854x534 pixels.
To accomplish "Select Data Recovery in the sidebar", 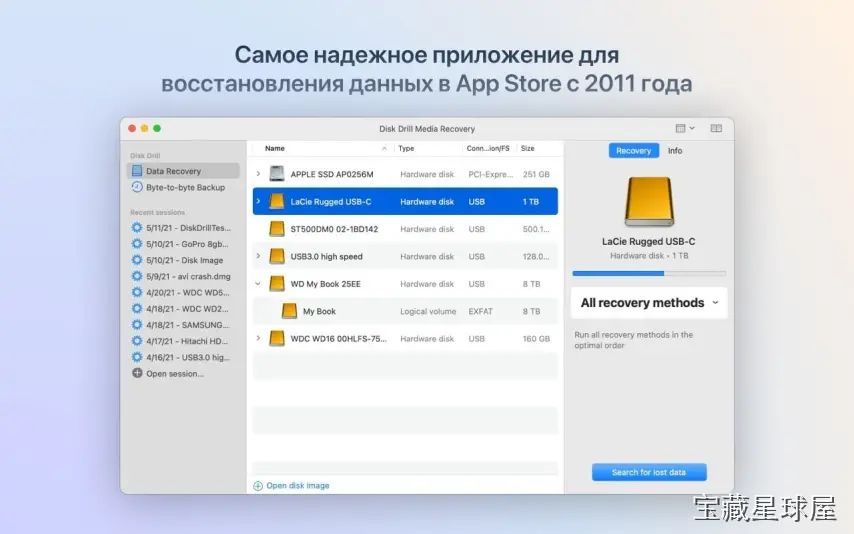I will click(183, 171).
